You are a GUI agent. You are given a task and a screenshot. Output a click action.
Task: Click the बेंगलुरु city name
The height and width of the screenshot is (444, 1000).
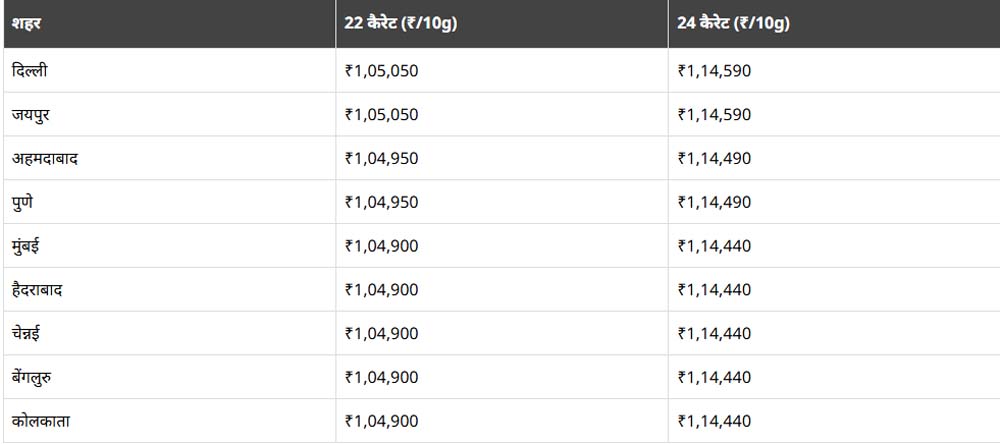(x=35, y=377)
